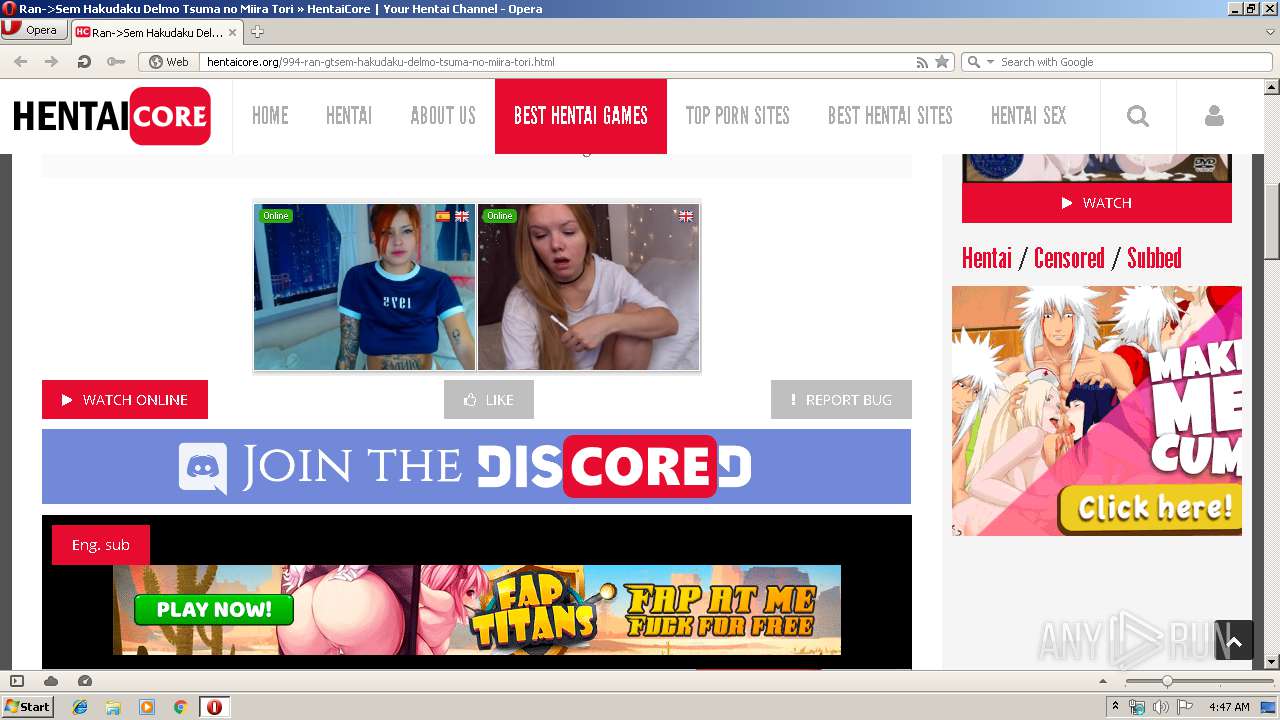Close the current browser tab
Image resolution: width=1280 pixels, height=720 pixels.
pyautogui.click(x=233, y=32)
